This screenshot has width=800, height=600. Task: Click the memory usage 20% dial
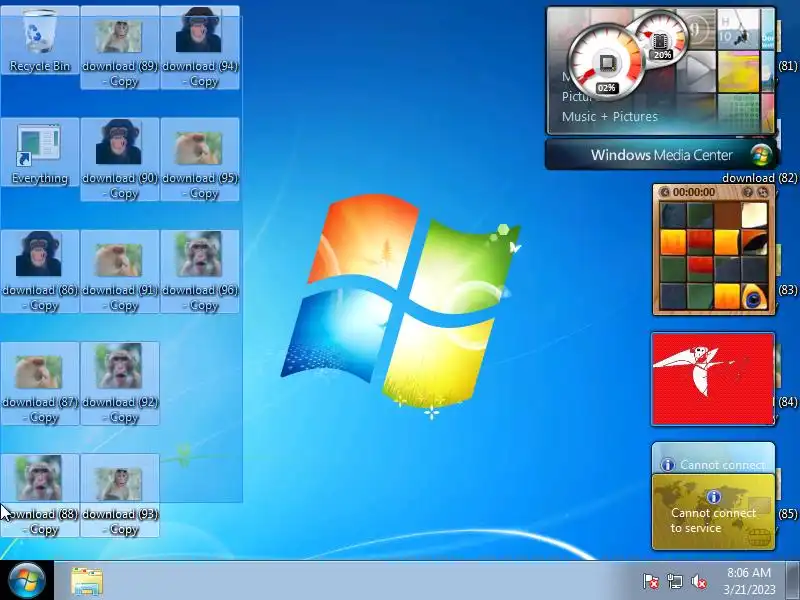tap(660, 39)
